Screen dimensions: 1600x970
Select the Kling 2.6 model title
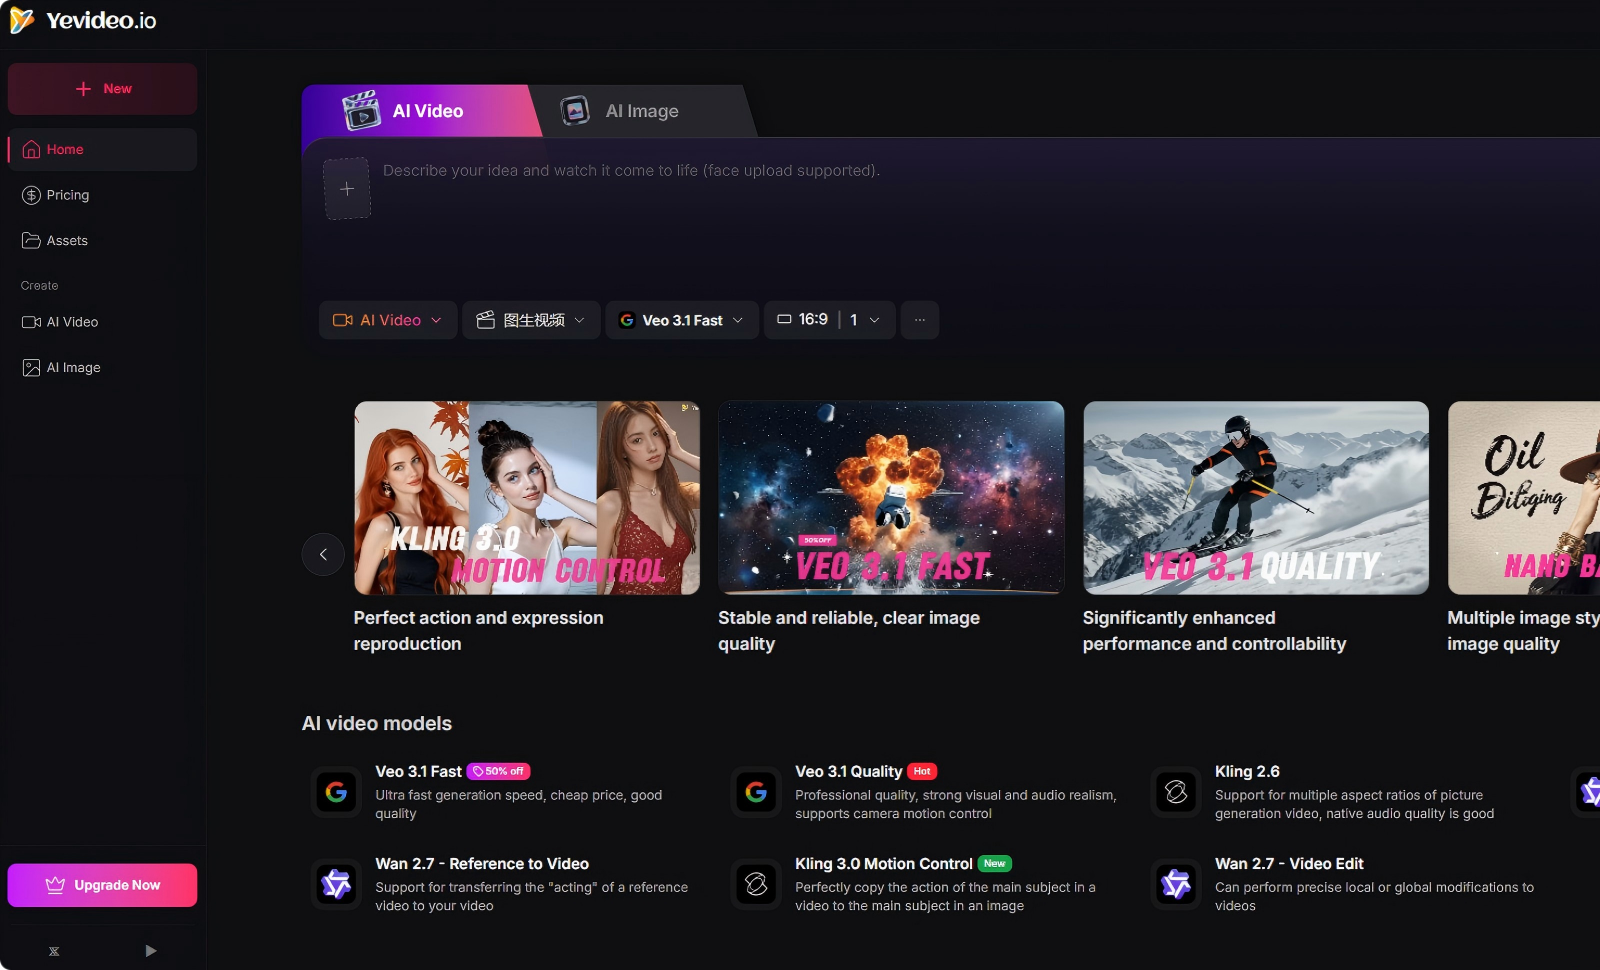(1247, 772)
